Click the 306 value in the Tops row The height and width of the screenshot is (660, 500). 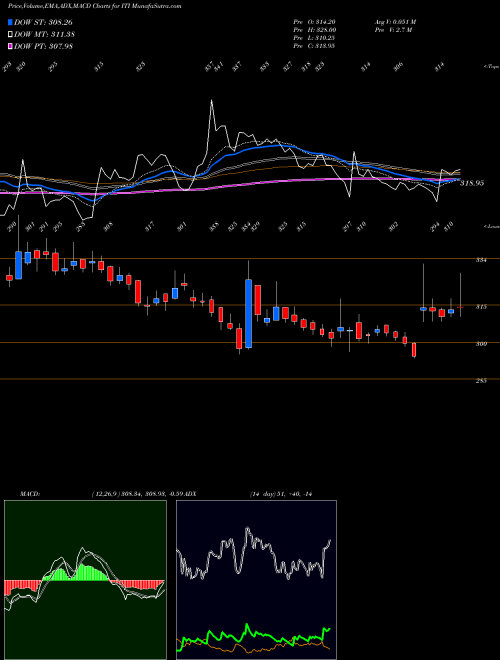point(398,66)
